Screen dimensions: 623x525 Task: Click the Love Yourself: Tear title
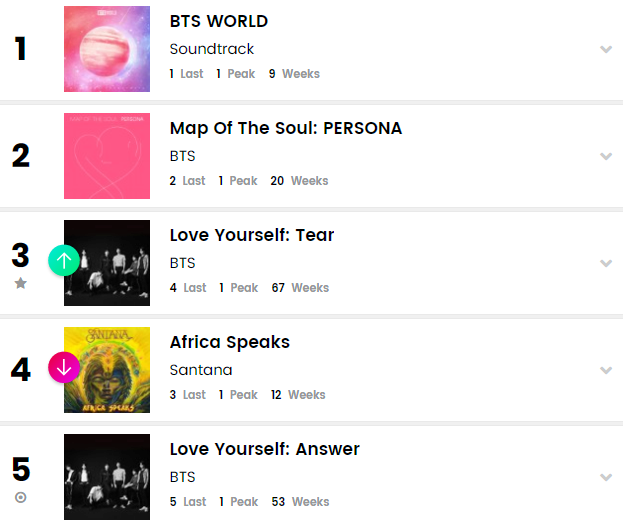[x=252, y=235]
